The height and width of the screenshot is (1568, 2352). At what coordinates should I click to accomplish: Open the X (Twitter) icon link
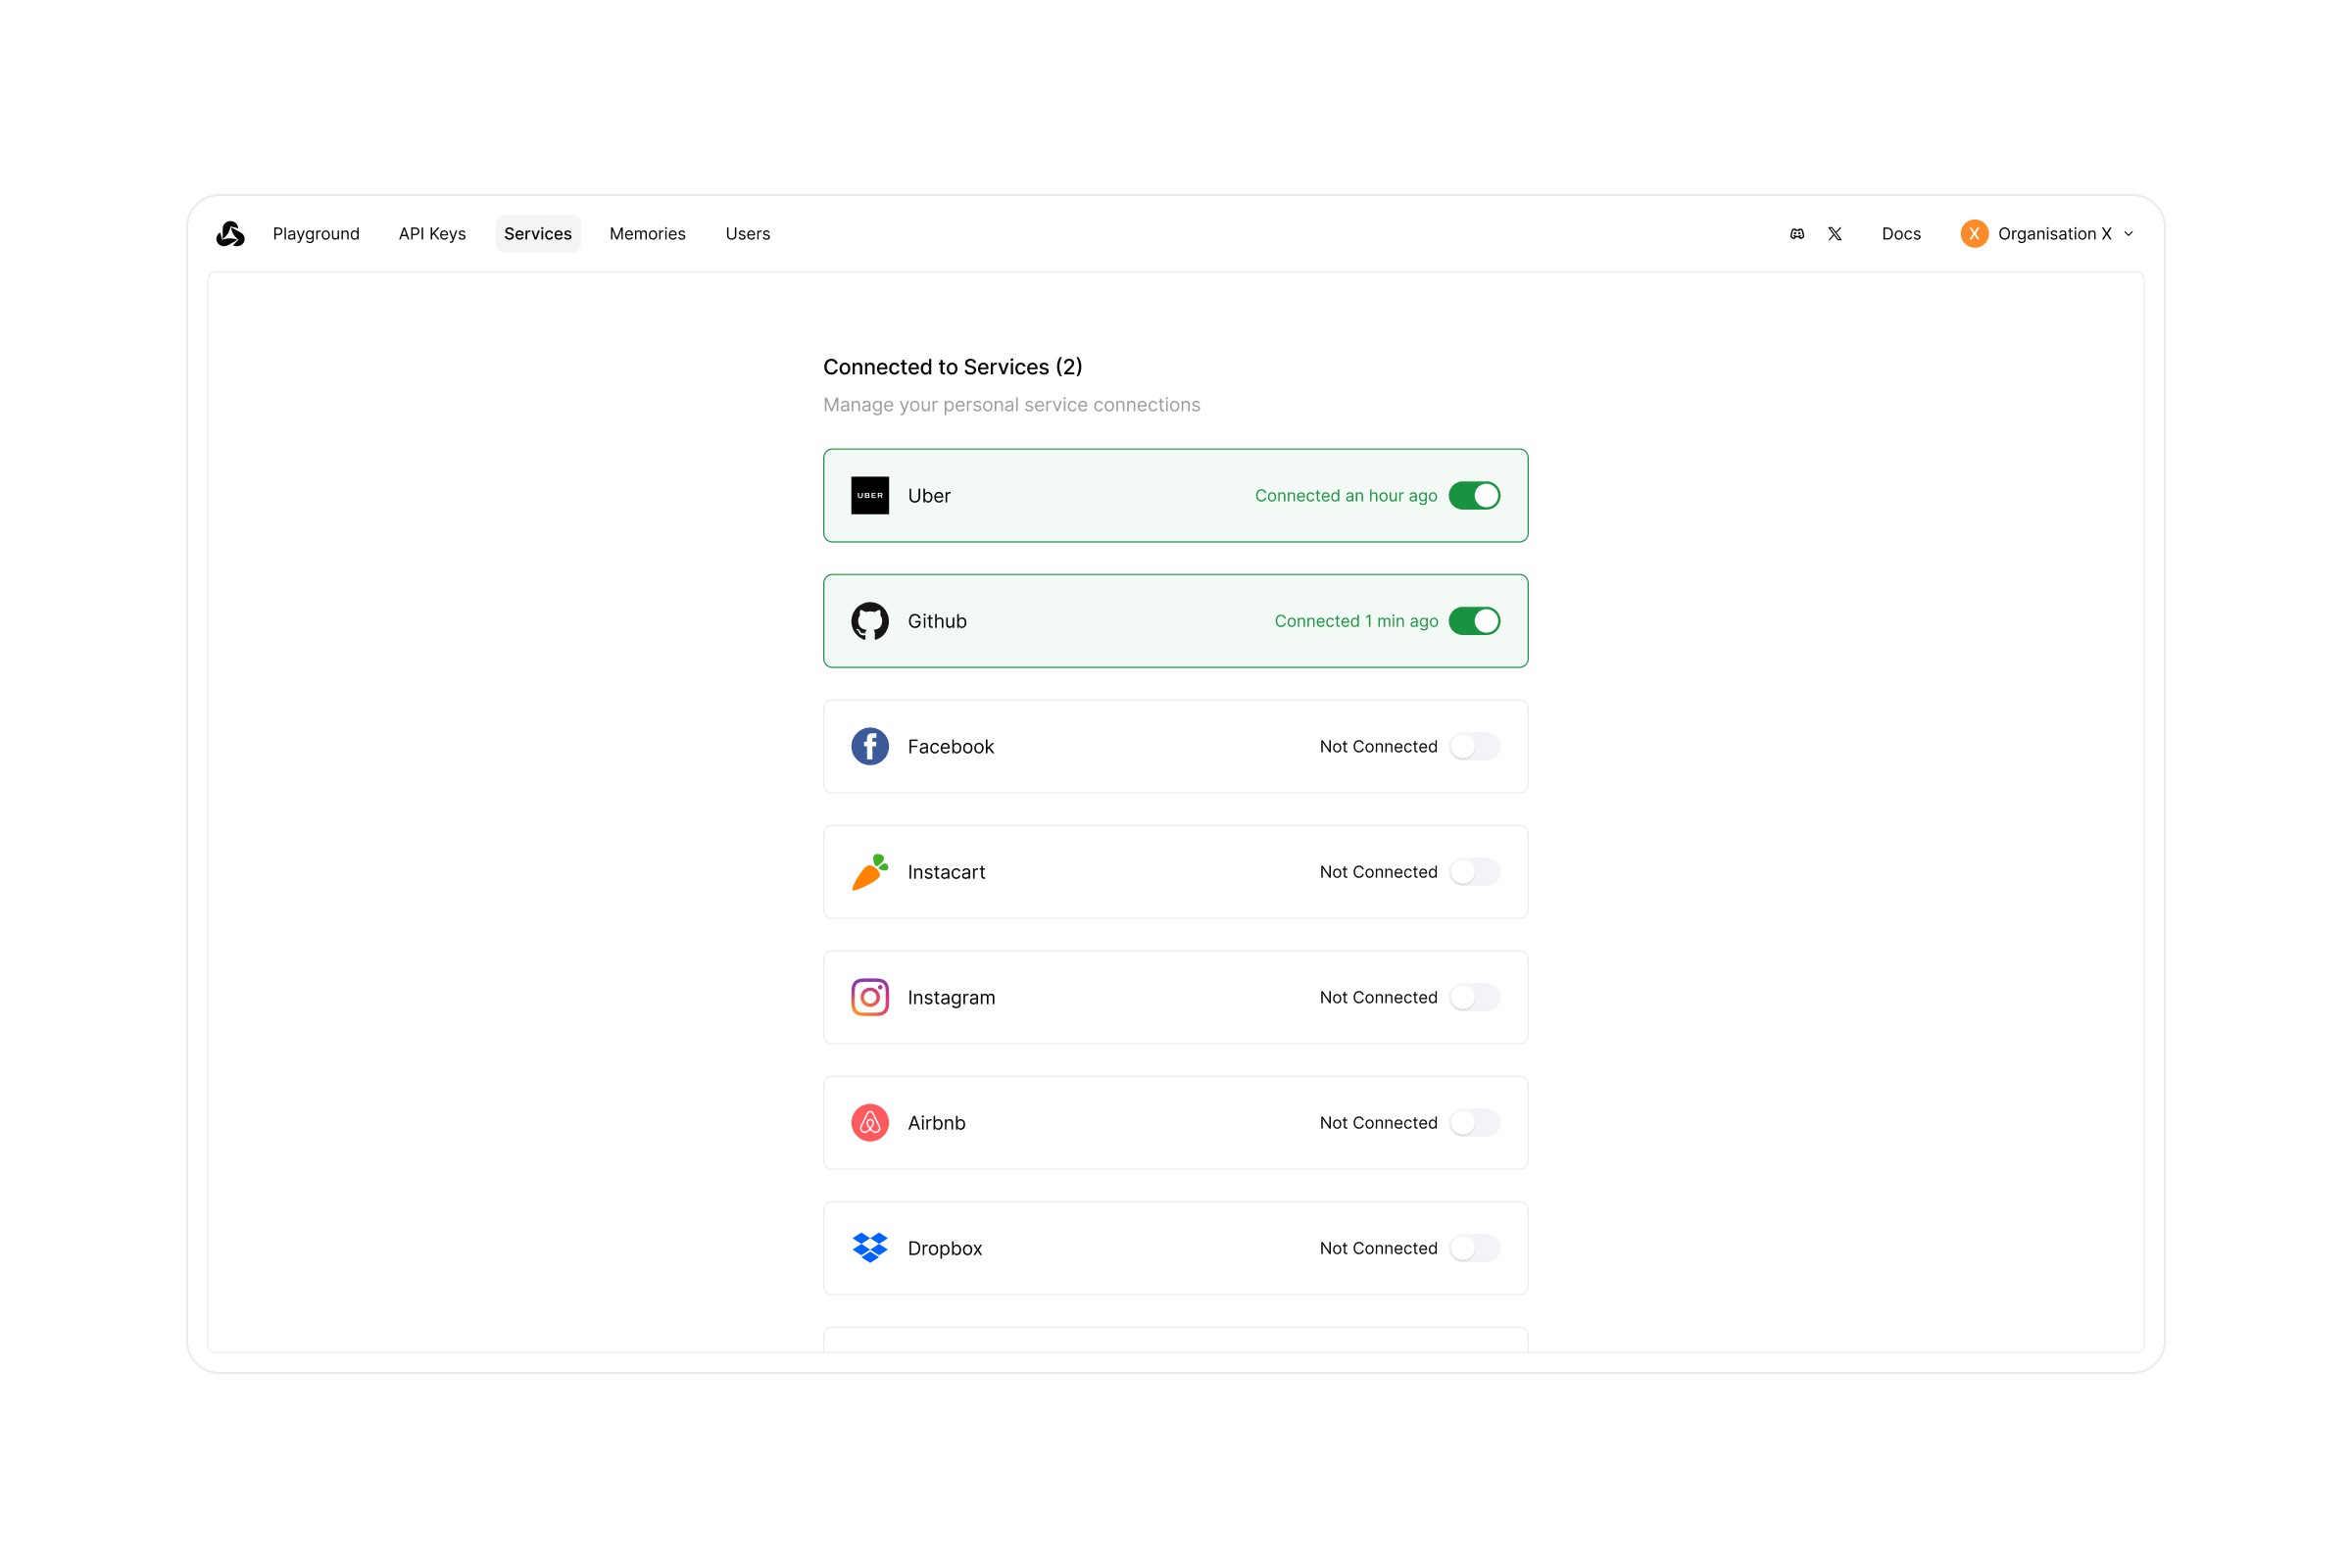(x=1835, y=234)
